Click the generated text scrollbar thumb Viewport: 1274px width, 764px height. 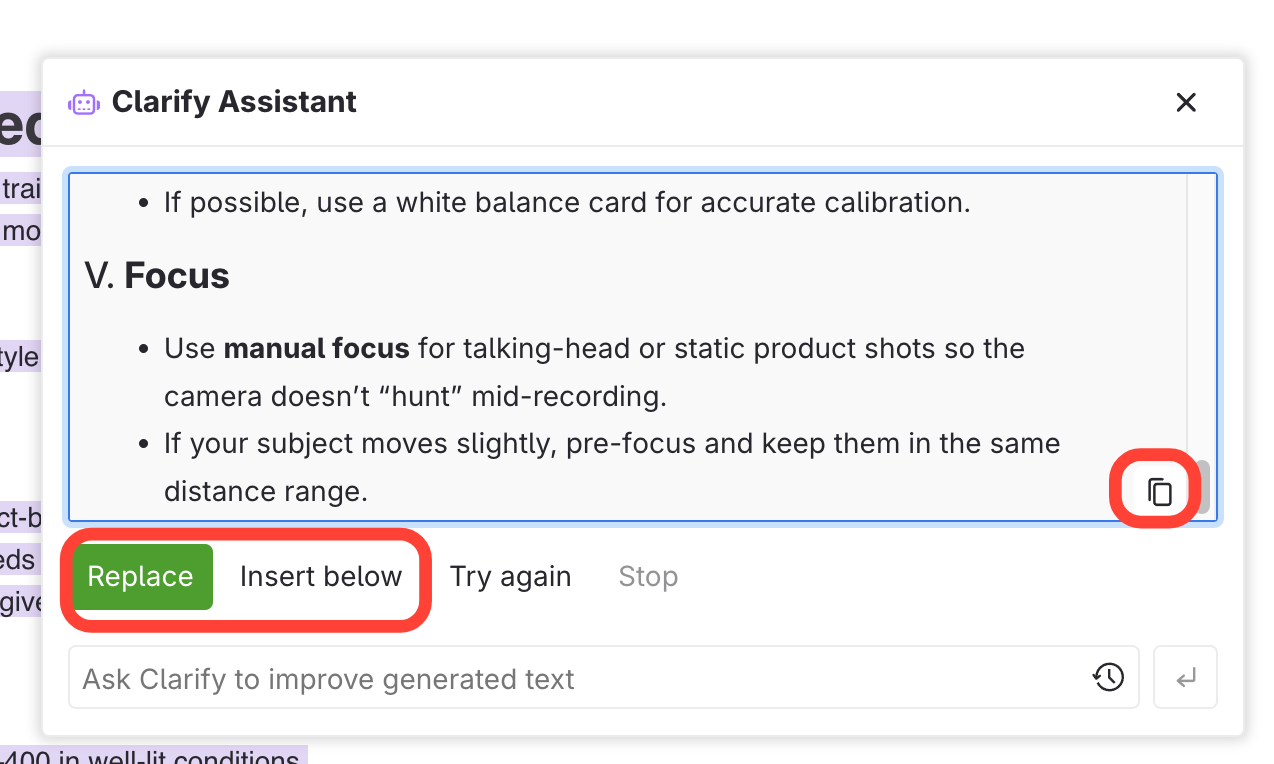(1204, 487)
